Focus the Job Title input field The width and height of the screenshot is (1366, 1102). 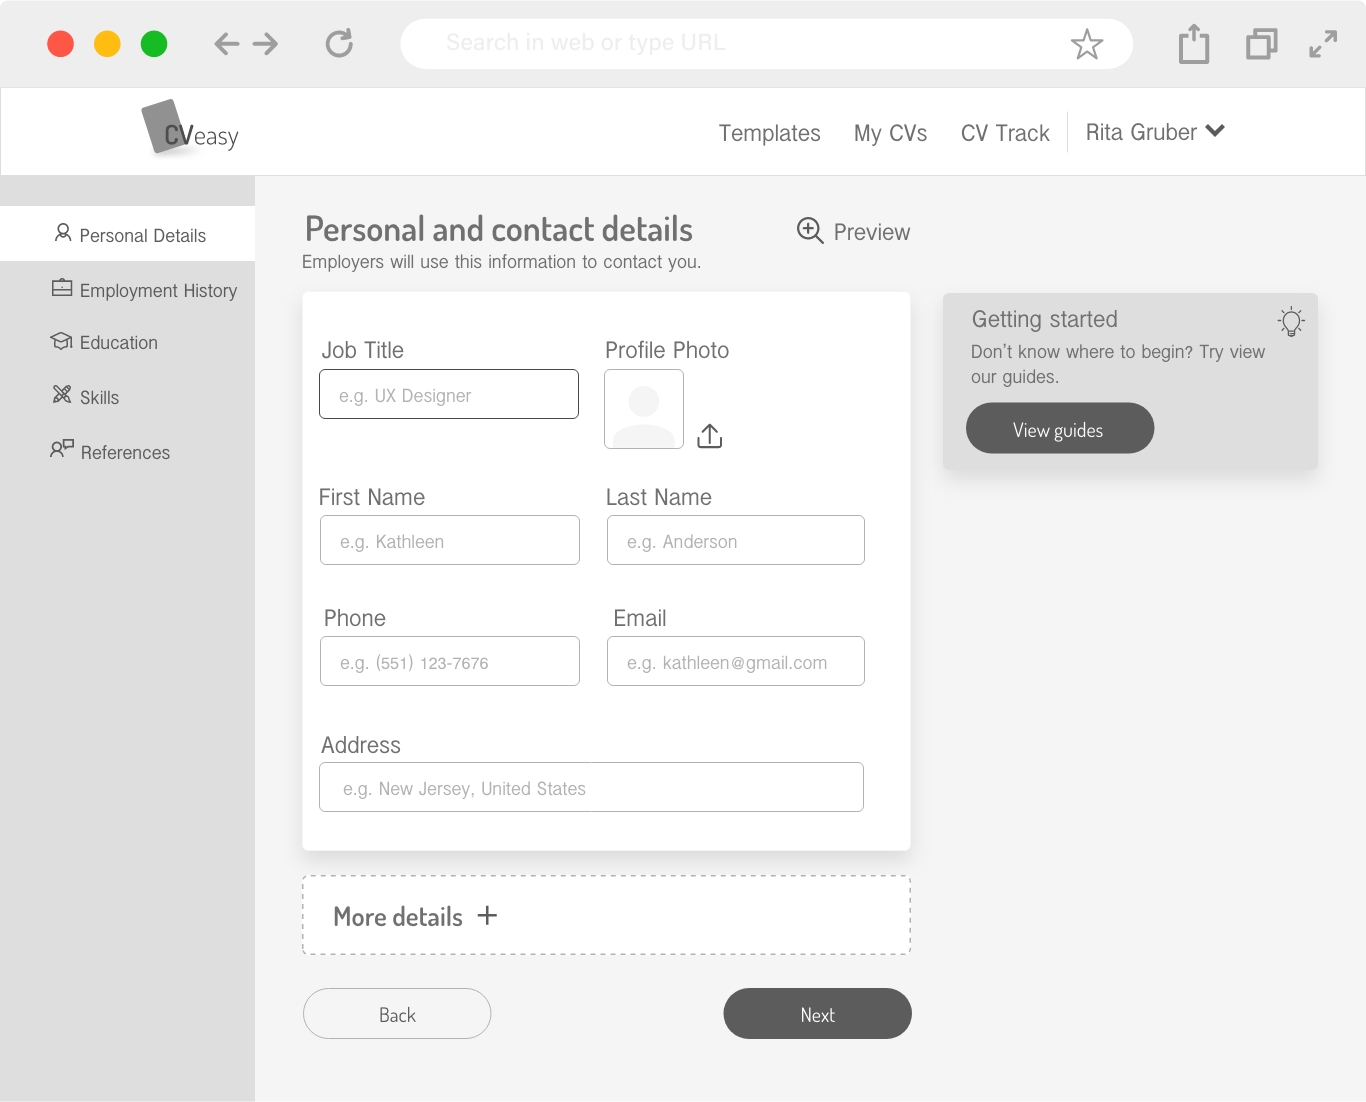(x=449, y=395)
